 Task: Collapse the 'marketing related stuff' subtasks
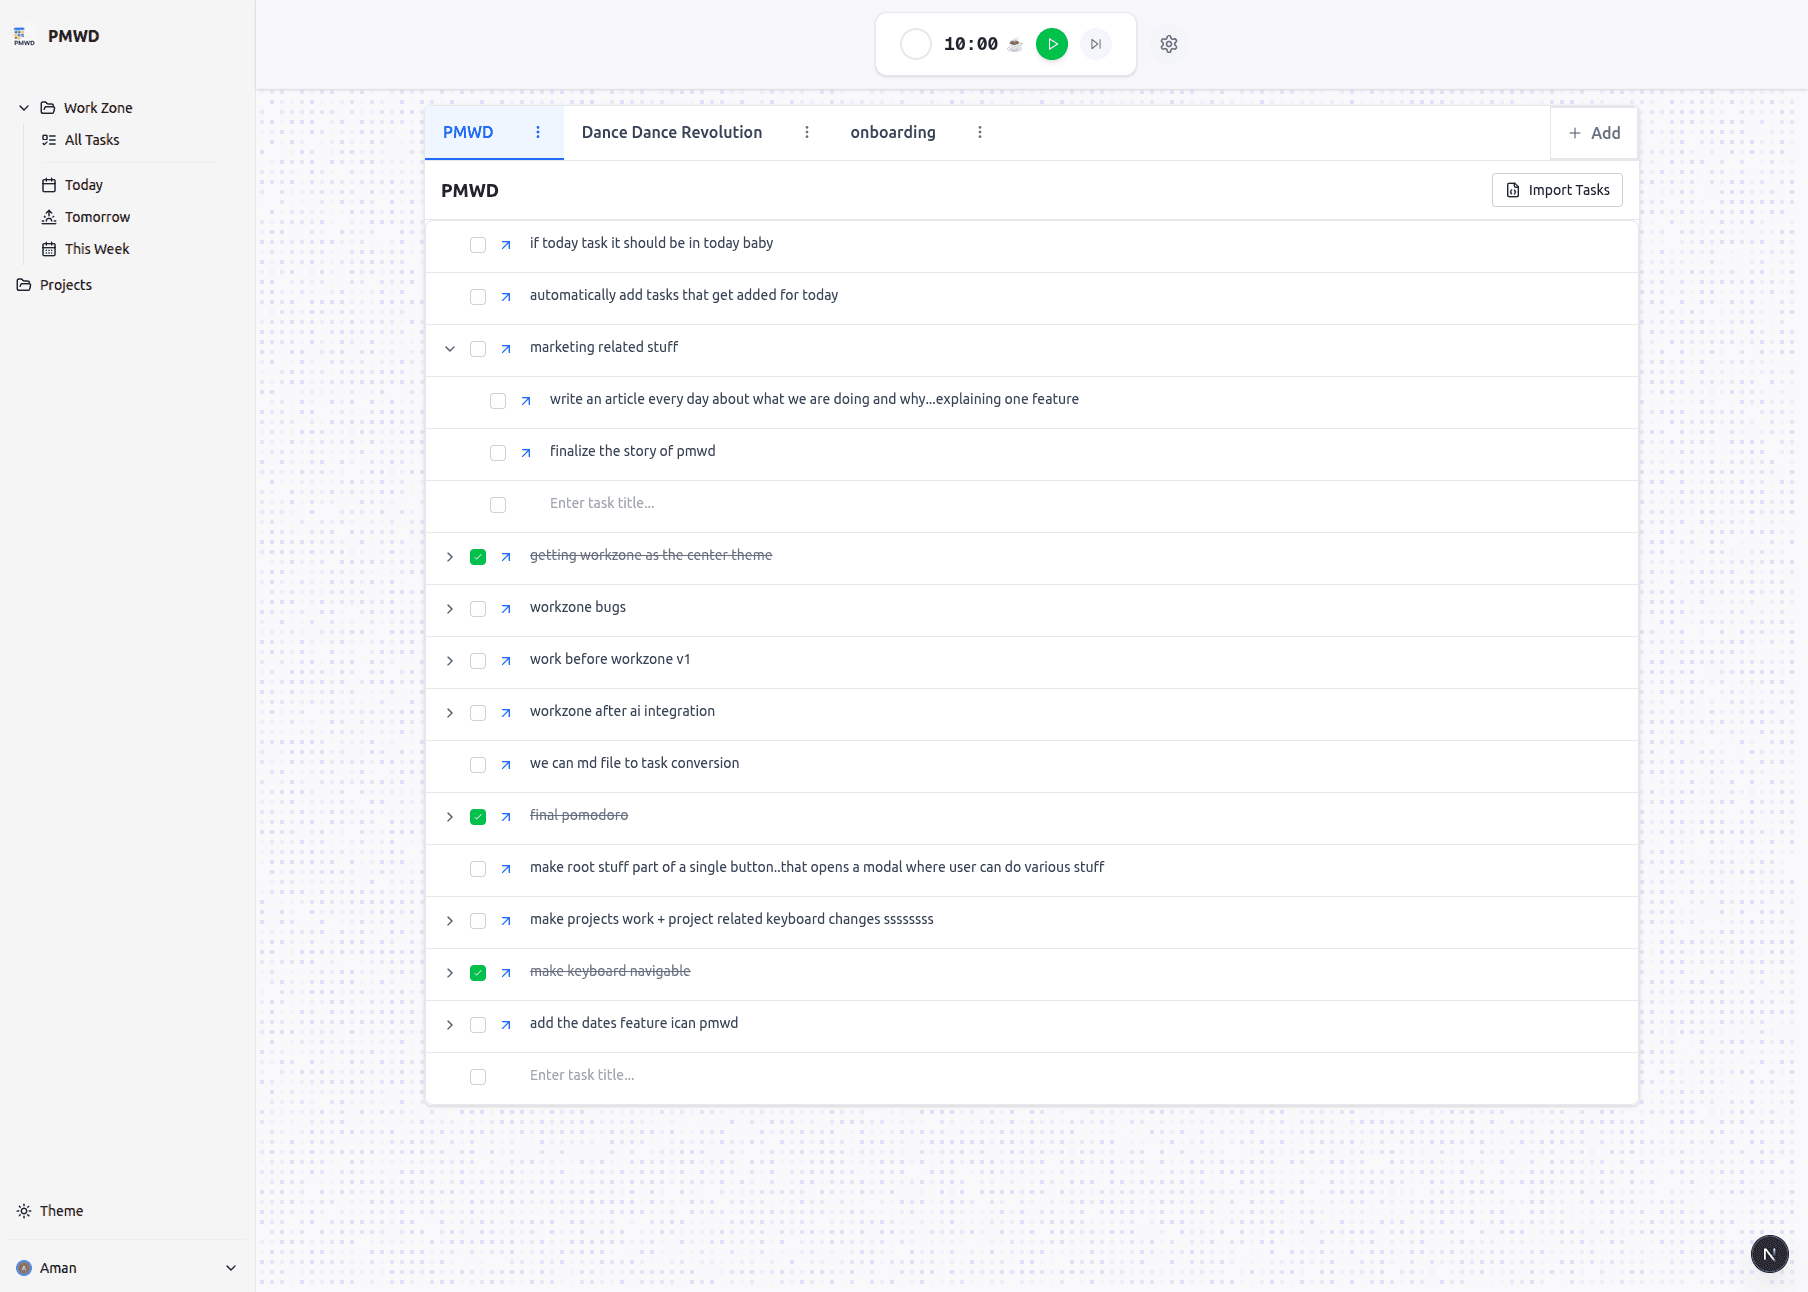click(x=450, y=349)
